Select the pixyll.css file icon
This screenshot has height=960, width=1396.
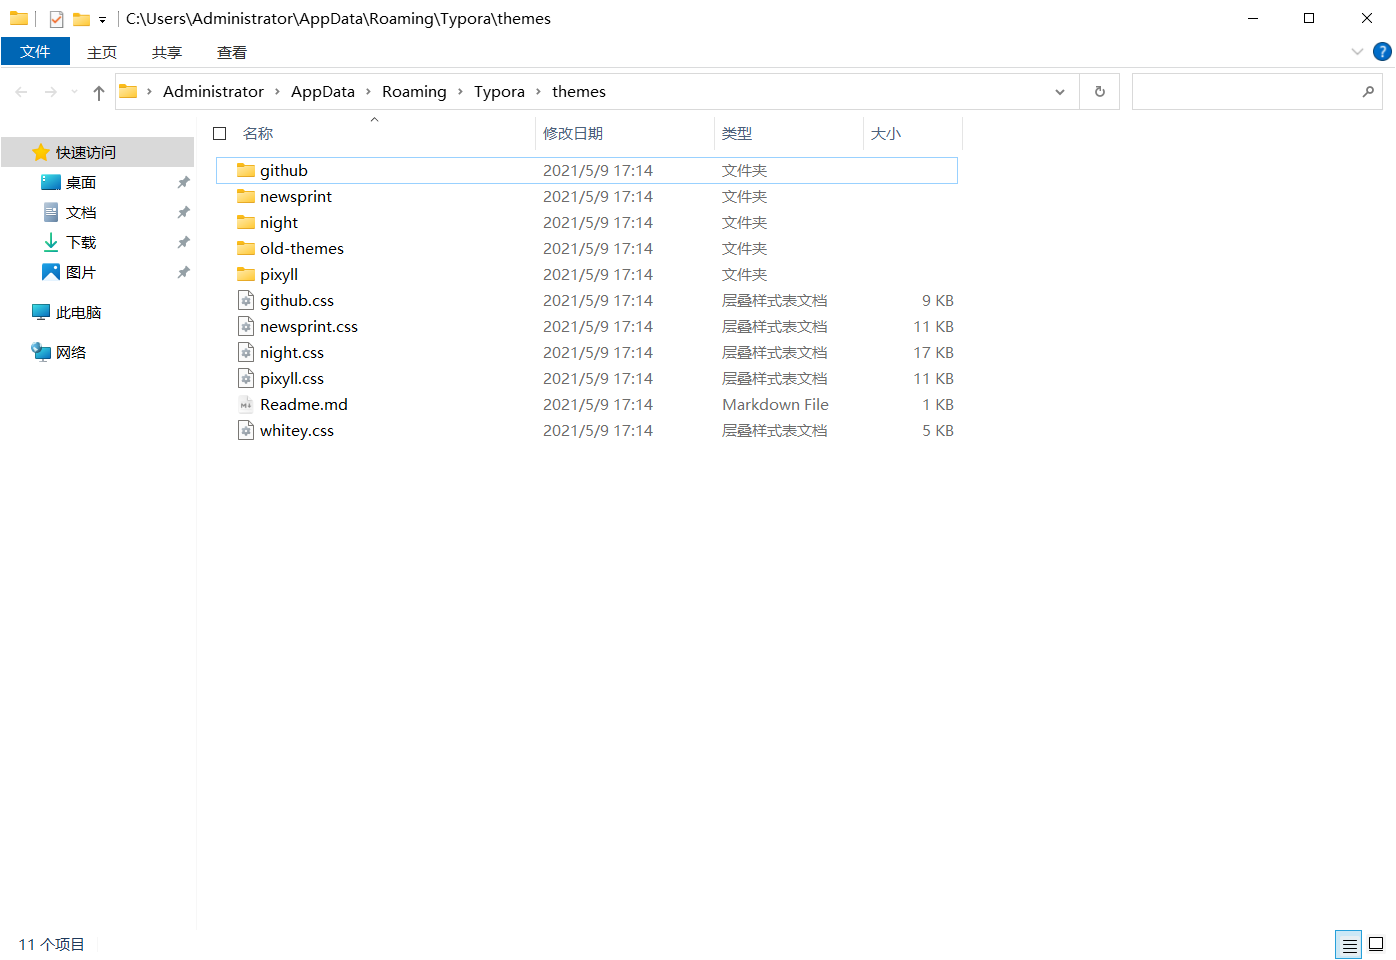tap(246, 378)
